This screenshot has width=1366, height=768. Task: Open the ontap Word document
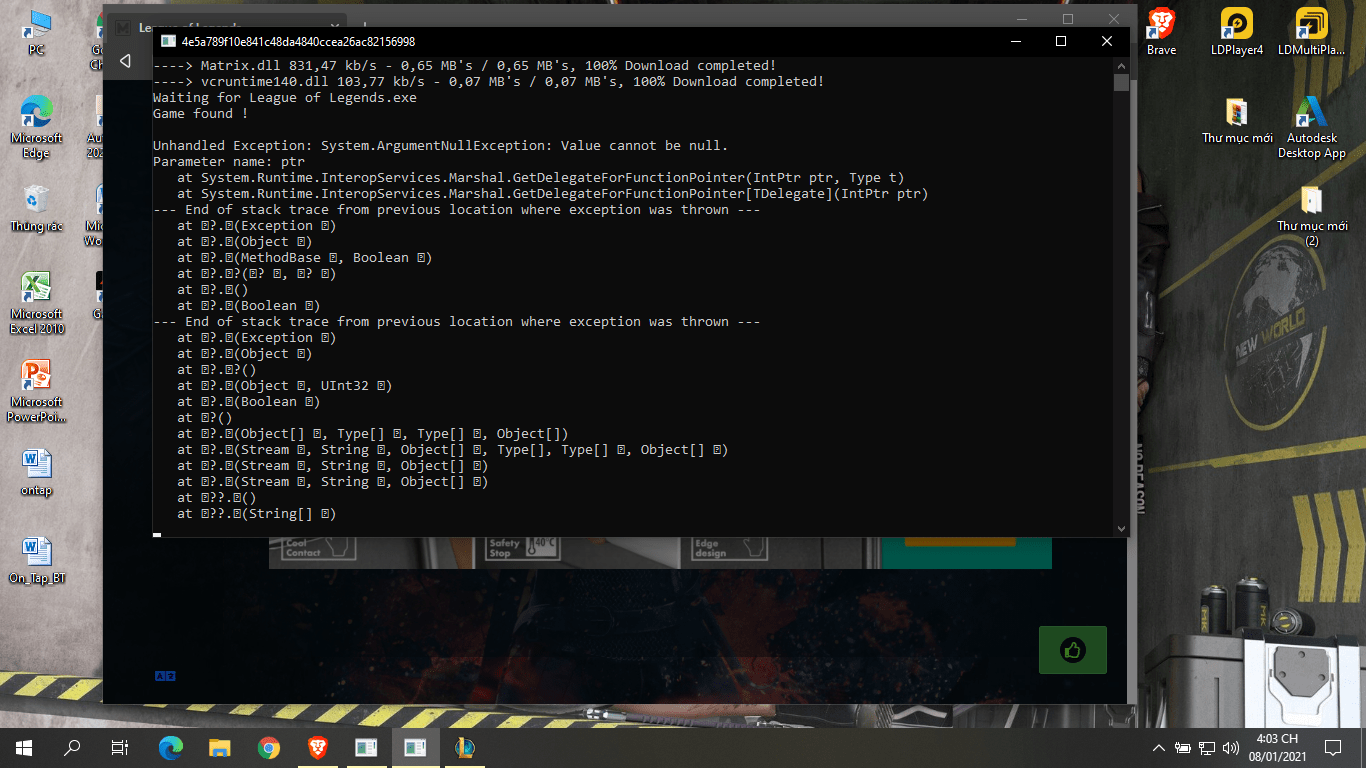click(36, 472)
